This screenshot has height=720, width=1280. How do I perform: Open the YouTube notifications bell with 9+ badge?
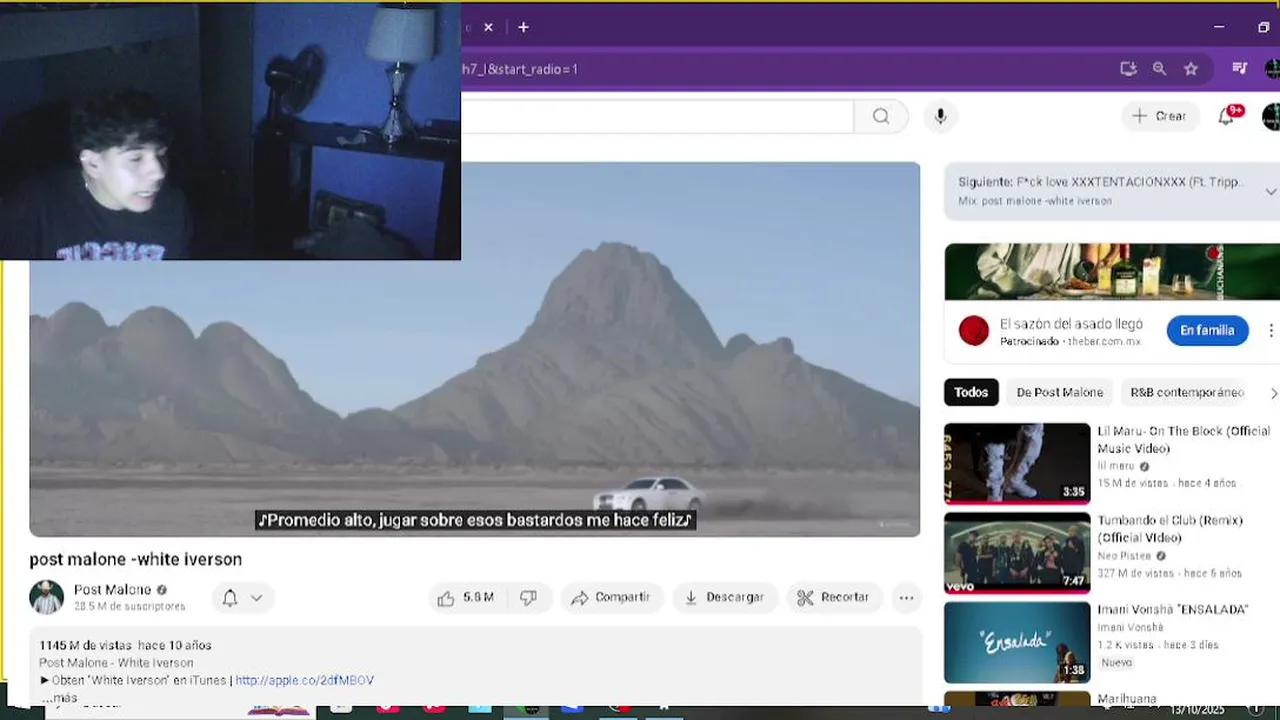coord(1227,116)
